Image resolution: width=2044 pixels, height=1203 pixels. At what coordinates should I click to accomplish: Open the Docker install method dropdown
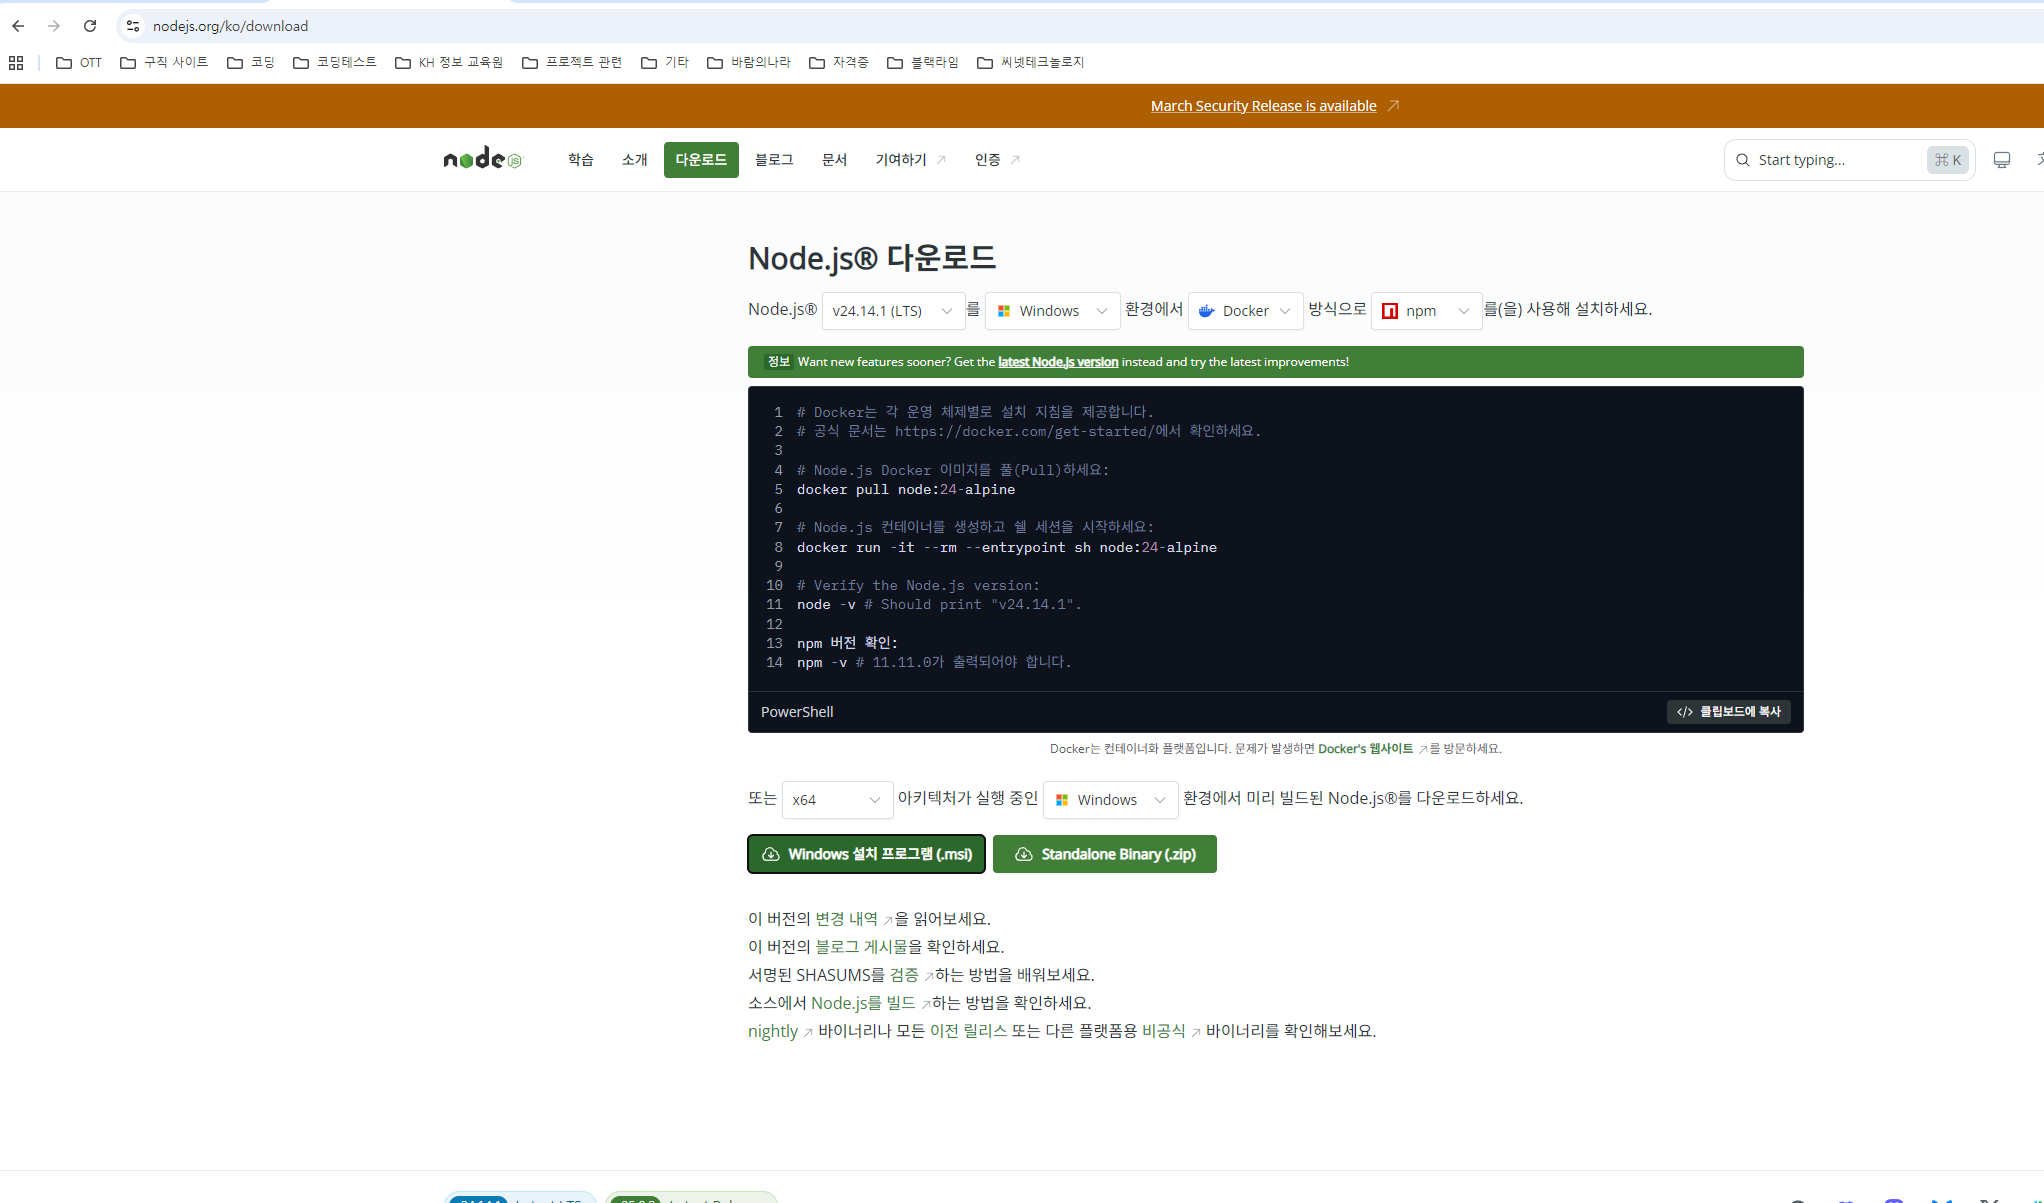click(x=1245, y=311)
